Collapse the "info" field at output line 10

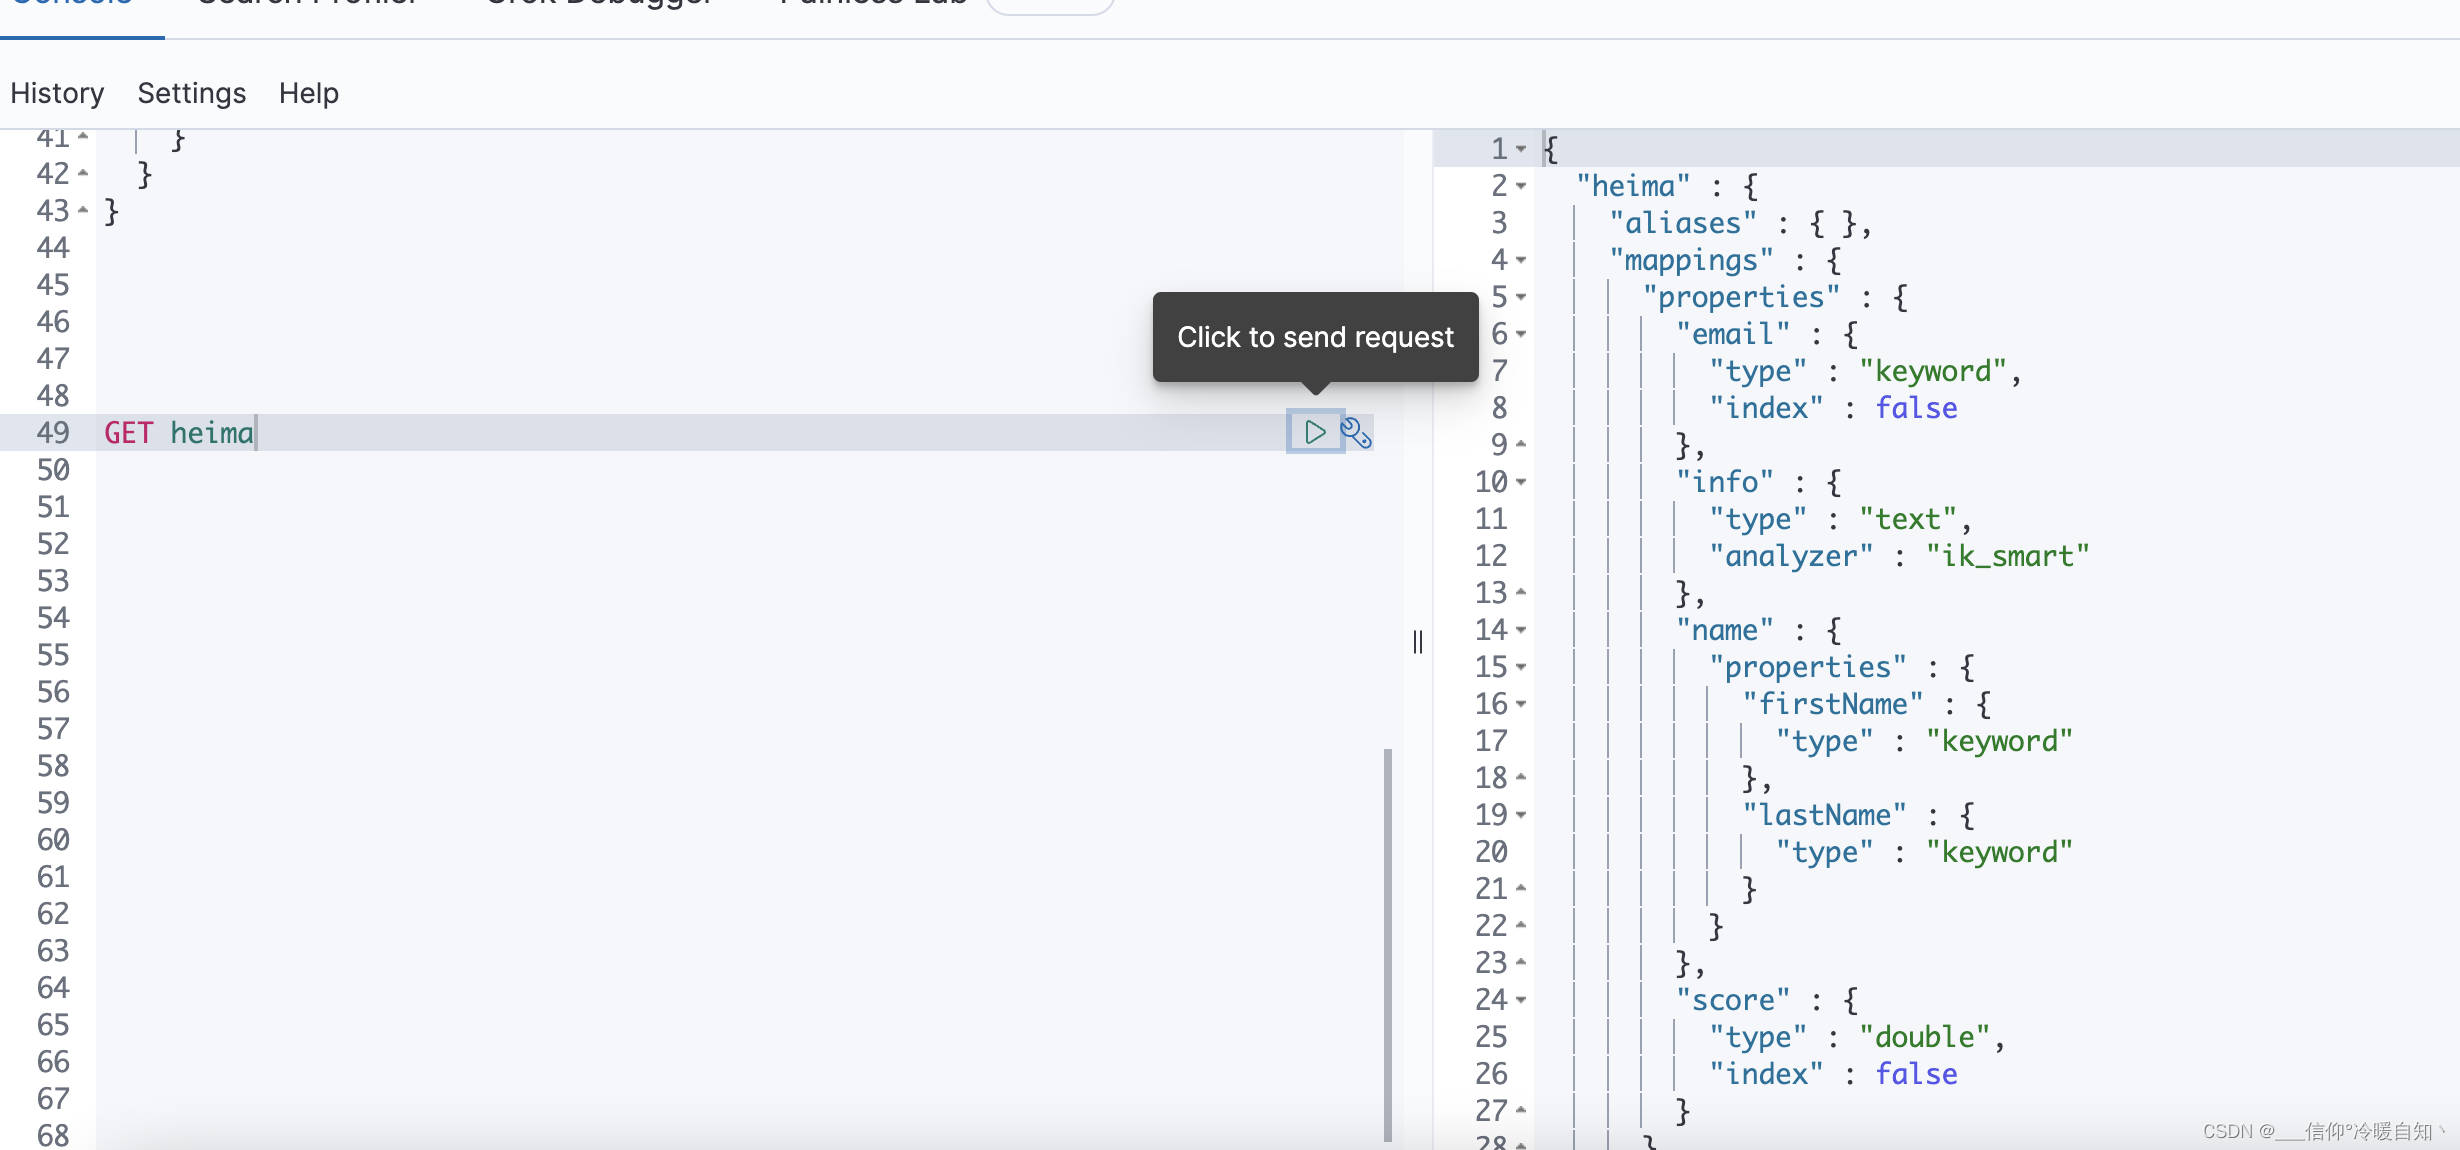click(x=1521, y=482)
